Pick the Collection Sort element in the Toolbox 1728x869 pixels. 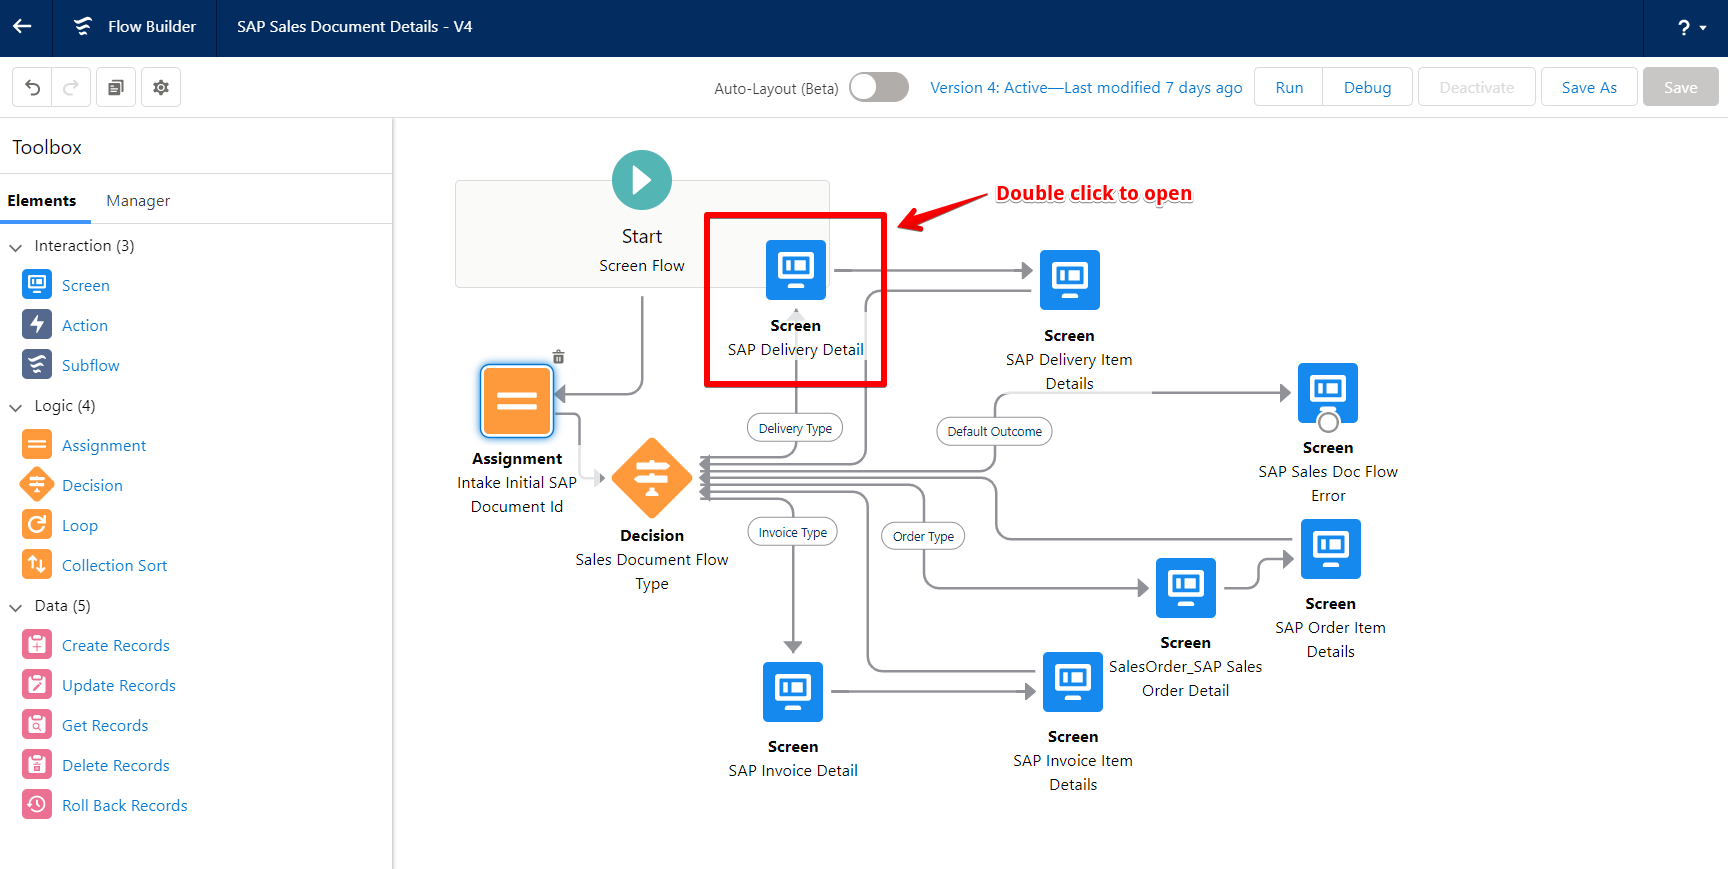[x=94, y=565]
